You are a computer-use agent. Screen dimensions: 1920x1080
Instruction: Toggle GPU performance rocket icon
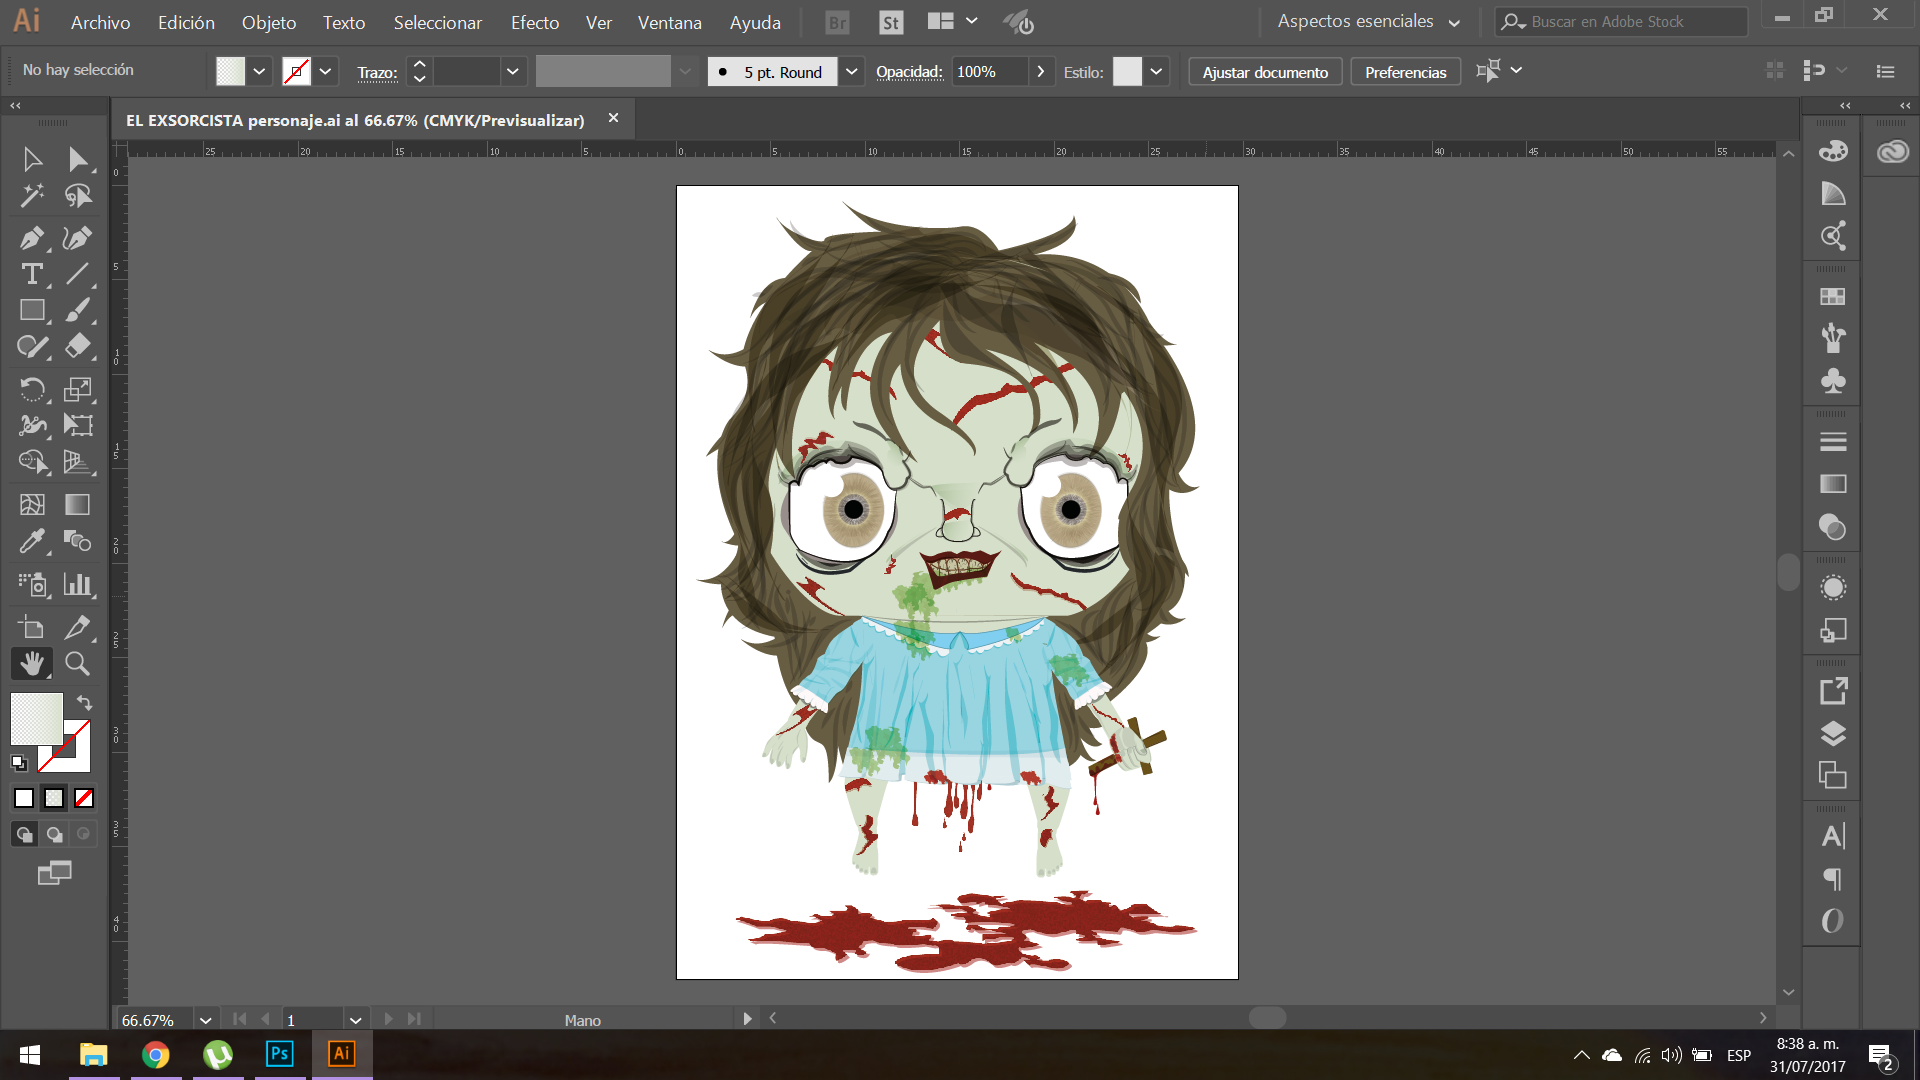point(1019,22)
